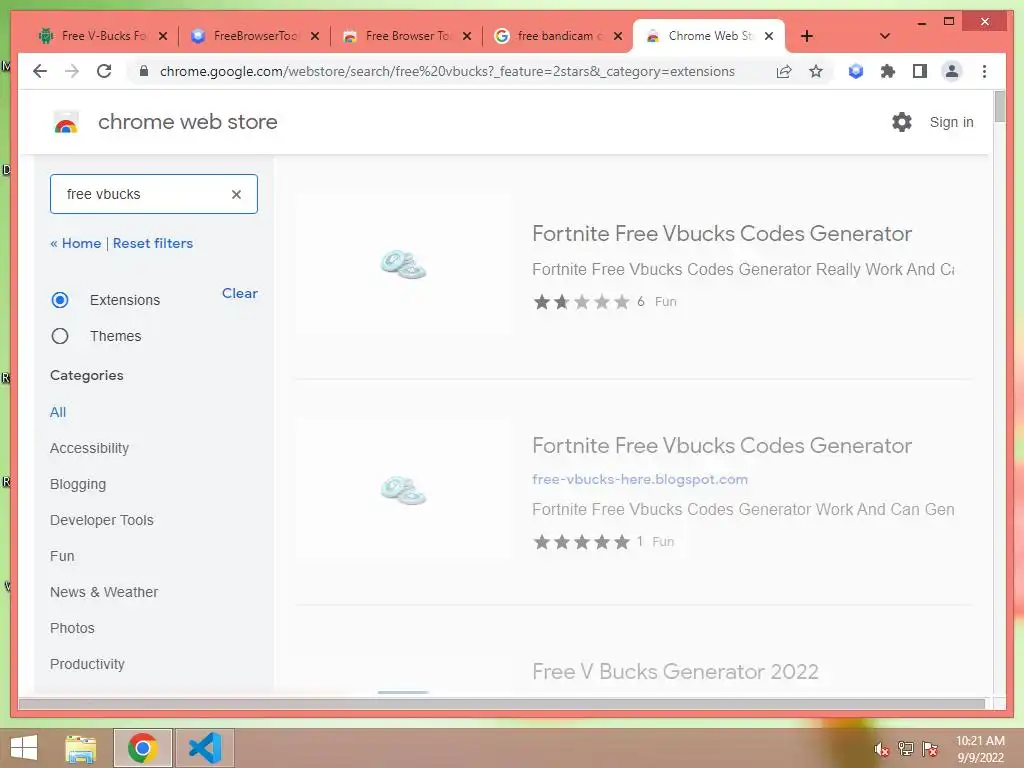
Task: Select the All category
Action: (x=58, y=412)
